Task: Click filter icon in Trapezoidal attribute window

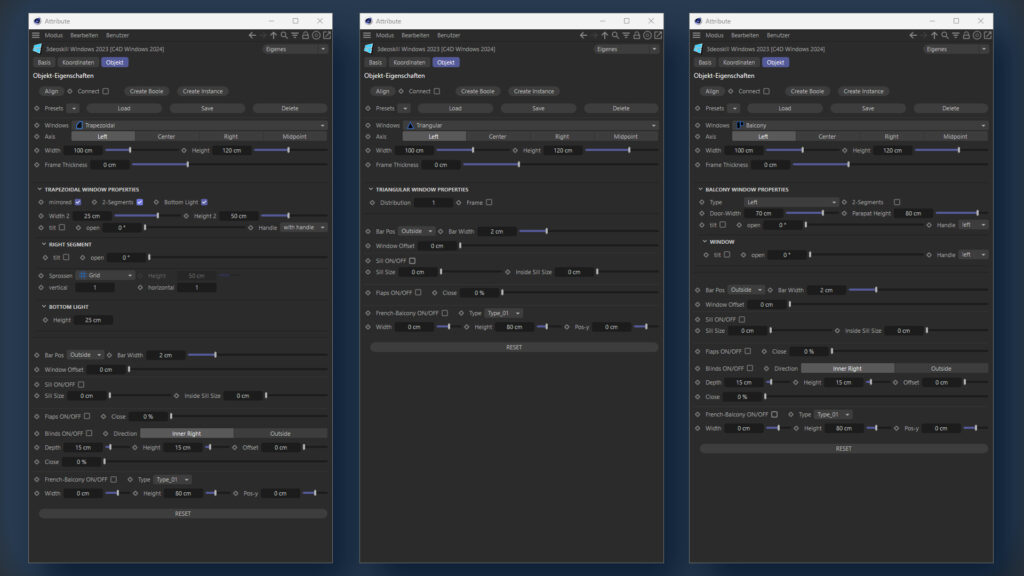Action: click(x=295, y=35)
